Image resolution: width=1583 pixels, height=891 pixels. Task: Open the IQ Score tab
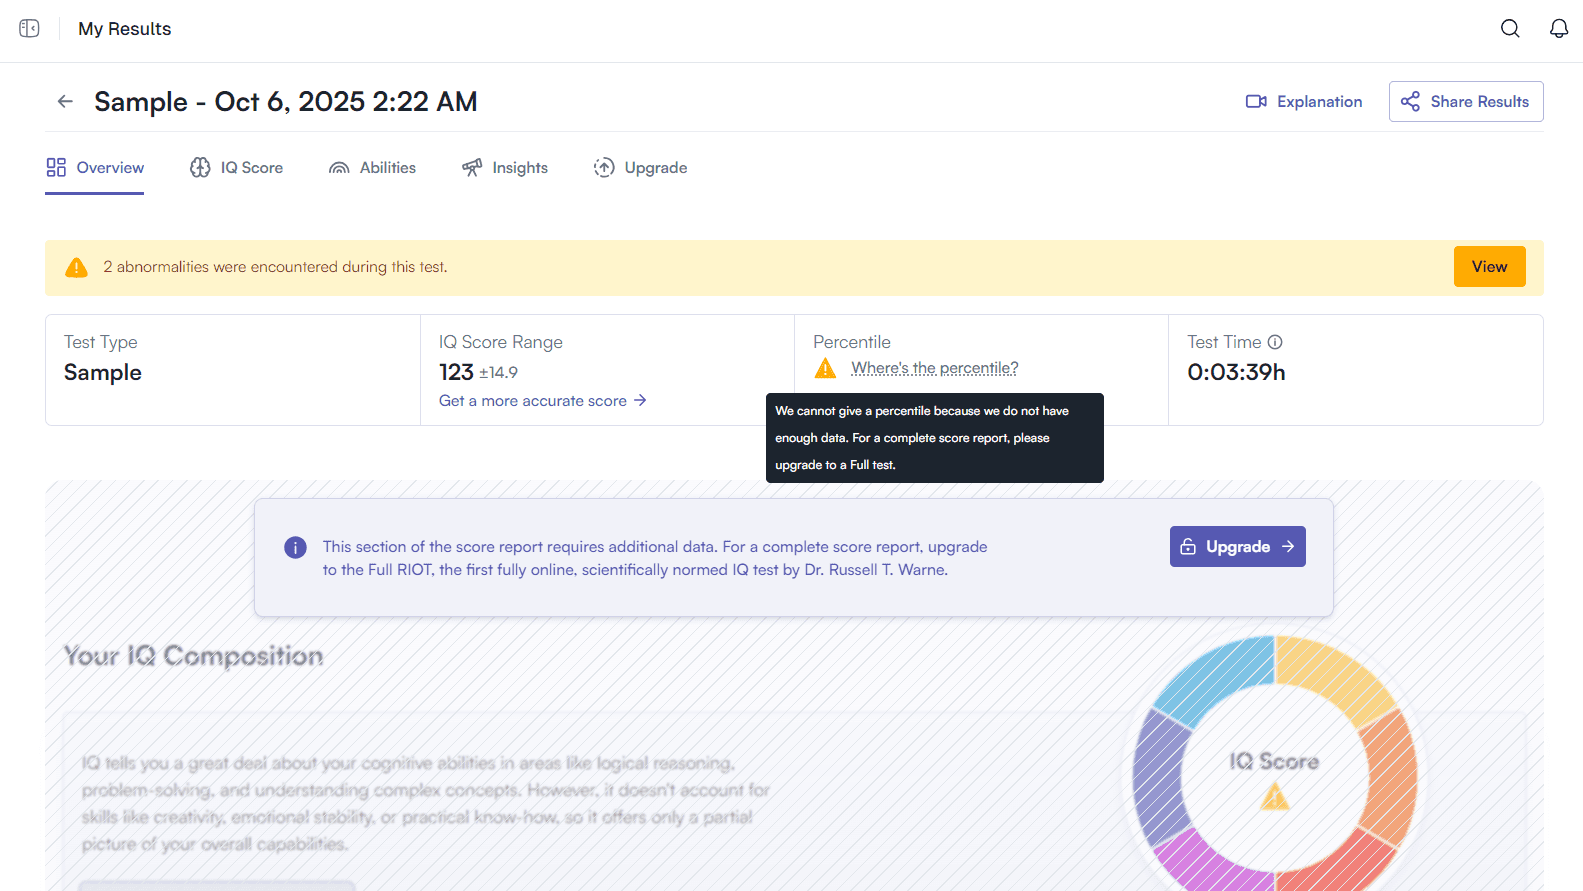(x=237, y=168)
